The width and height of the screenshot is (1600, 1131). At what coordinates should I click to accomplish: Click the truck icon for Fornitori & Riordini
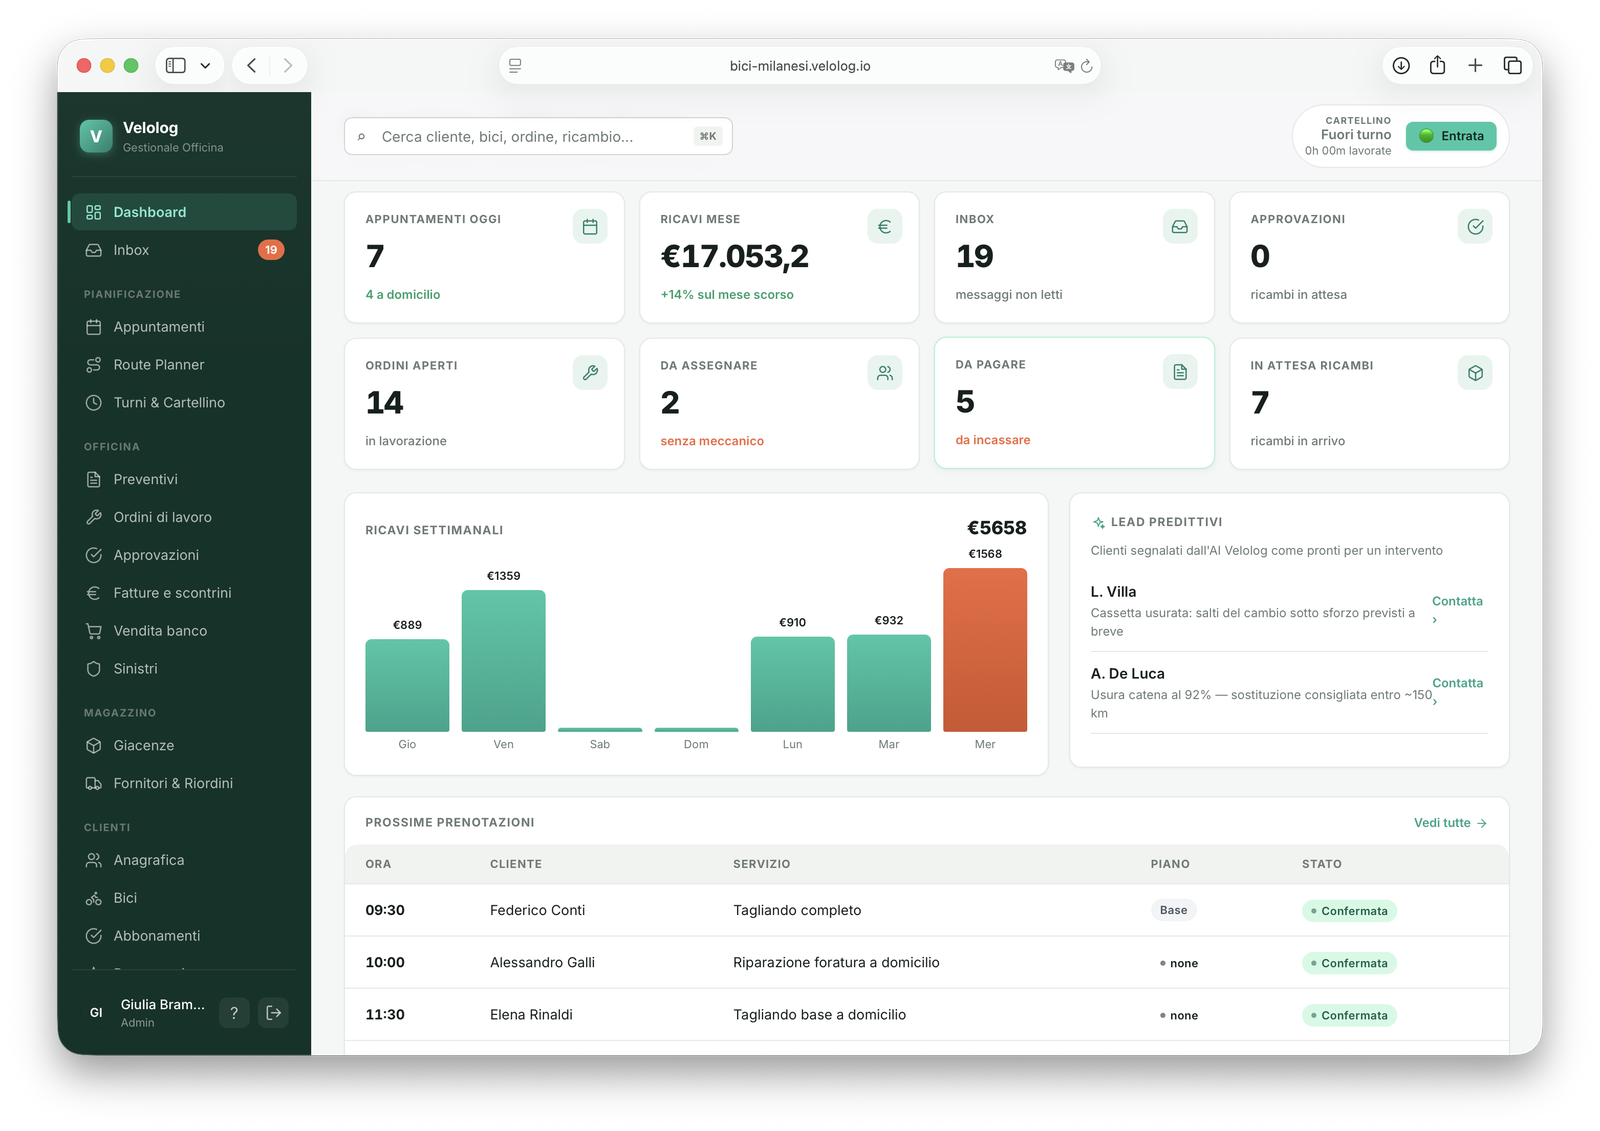click(94, 783)
